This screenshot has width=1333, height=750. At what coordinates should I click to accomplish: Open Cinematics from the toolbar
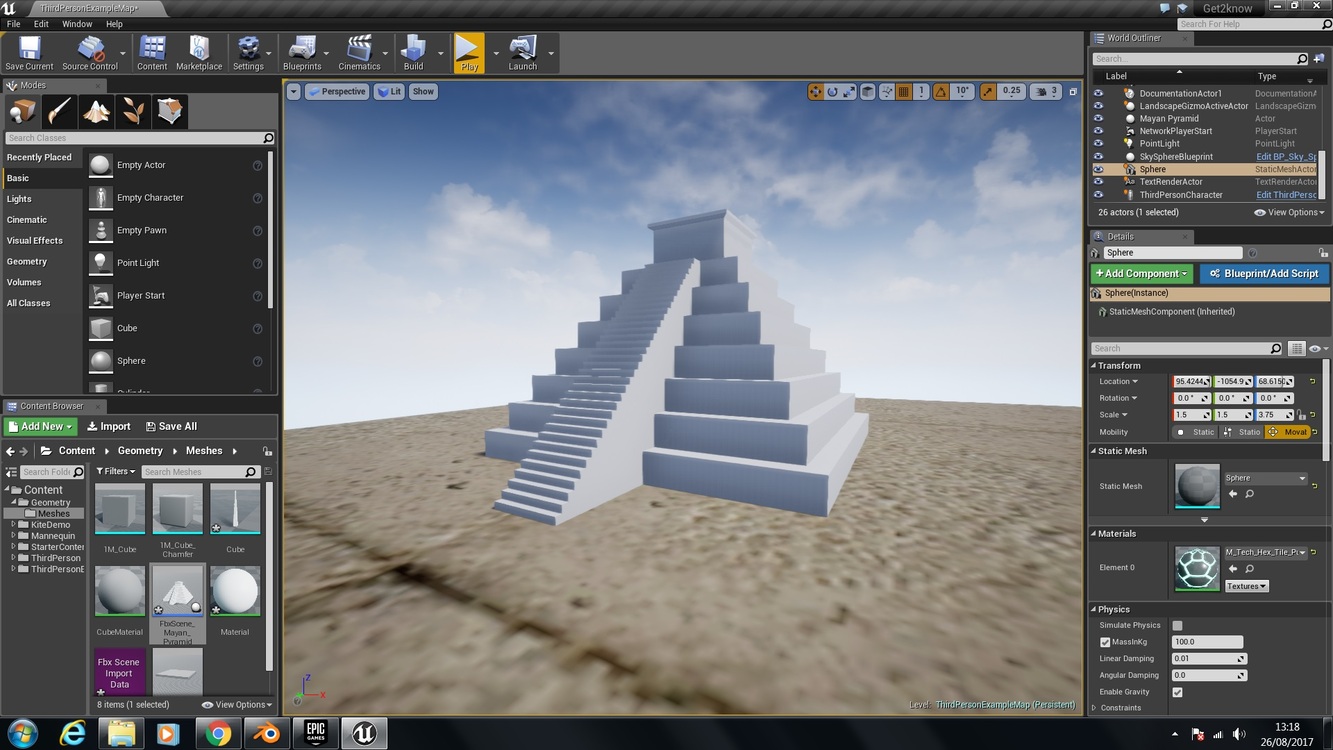pyautogui.click(x=359, y=53)
